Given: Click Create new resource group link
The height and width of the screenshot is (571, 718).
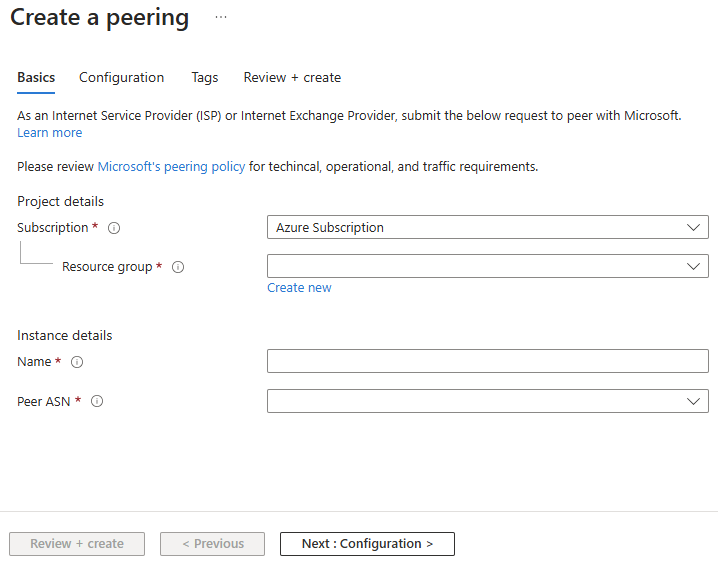Looking at the screenshot, I should tap(299, 288).
